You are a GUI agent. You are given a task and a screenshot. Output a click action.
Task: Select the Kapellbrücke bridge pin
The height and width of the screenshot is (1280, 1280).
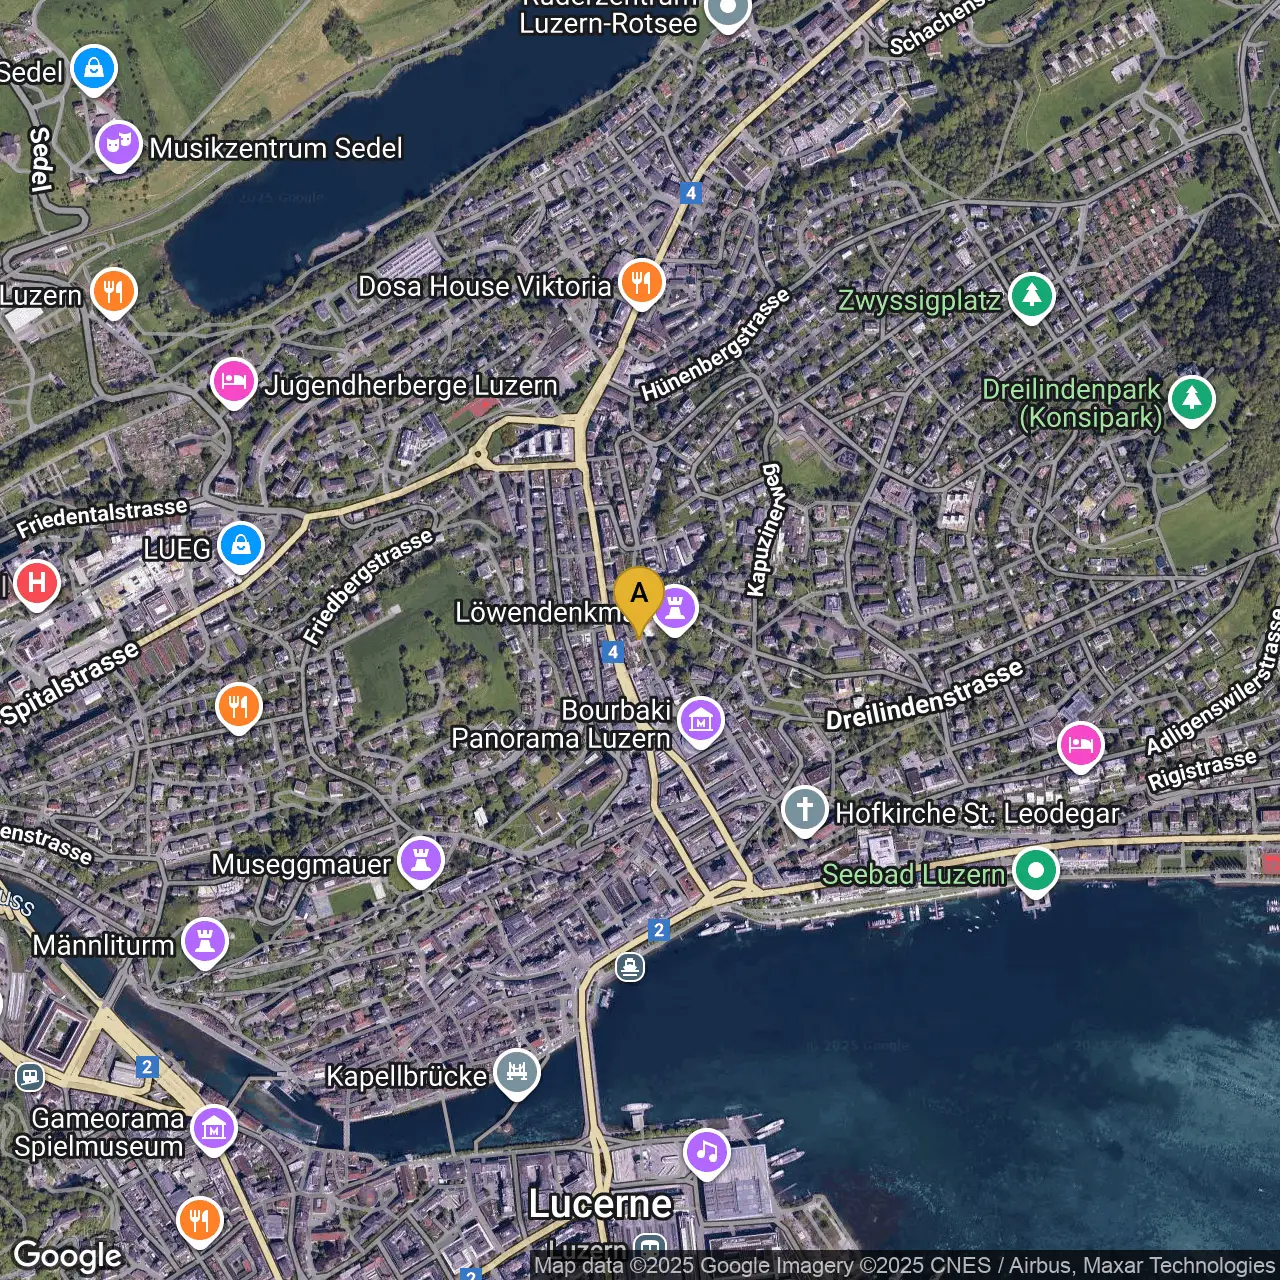[x=517, y=1073]
